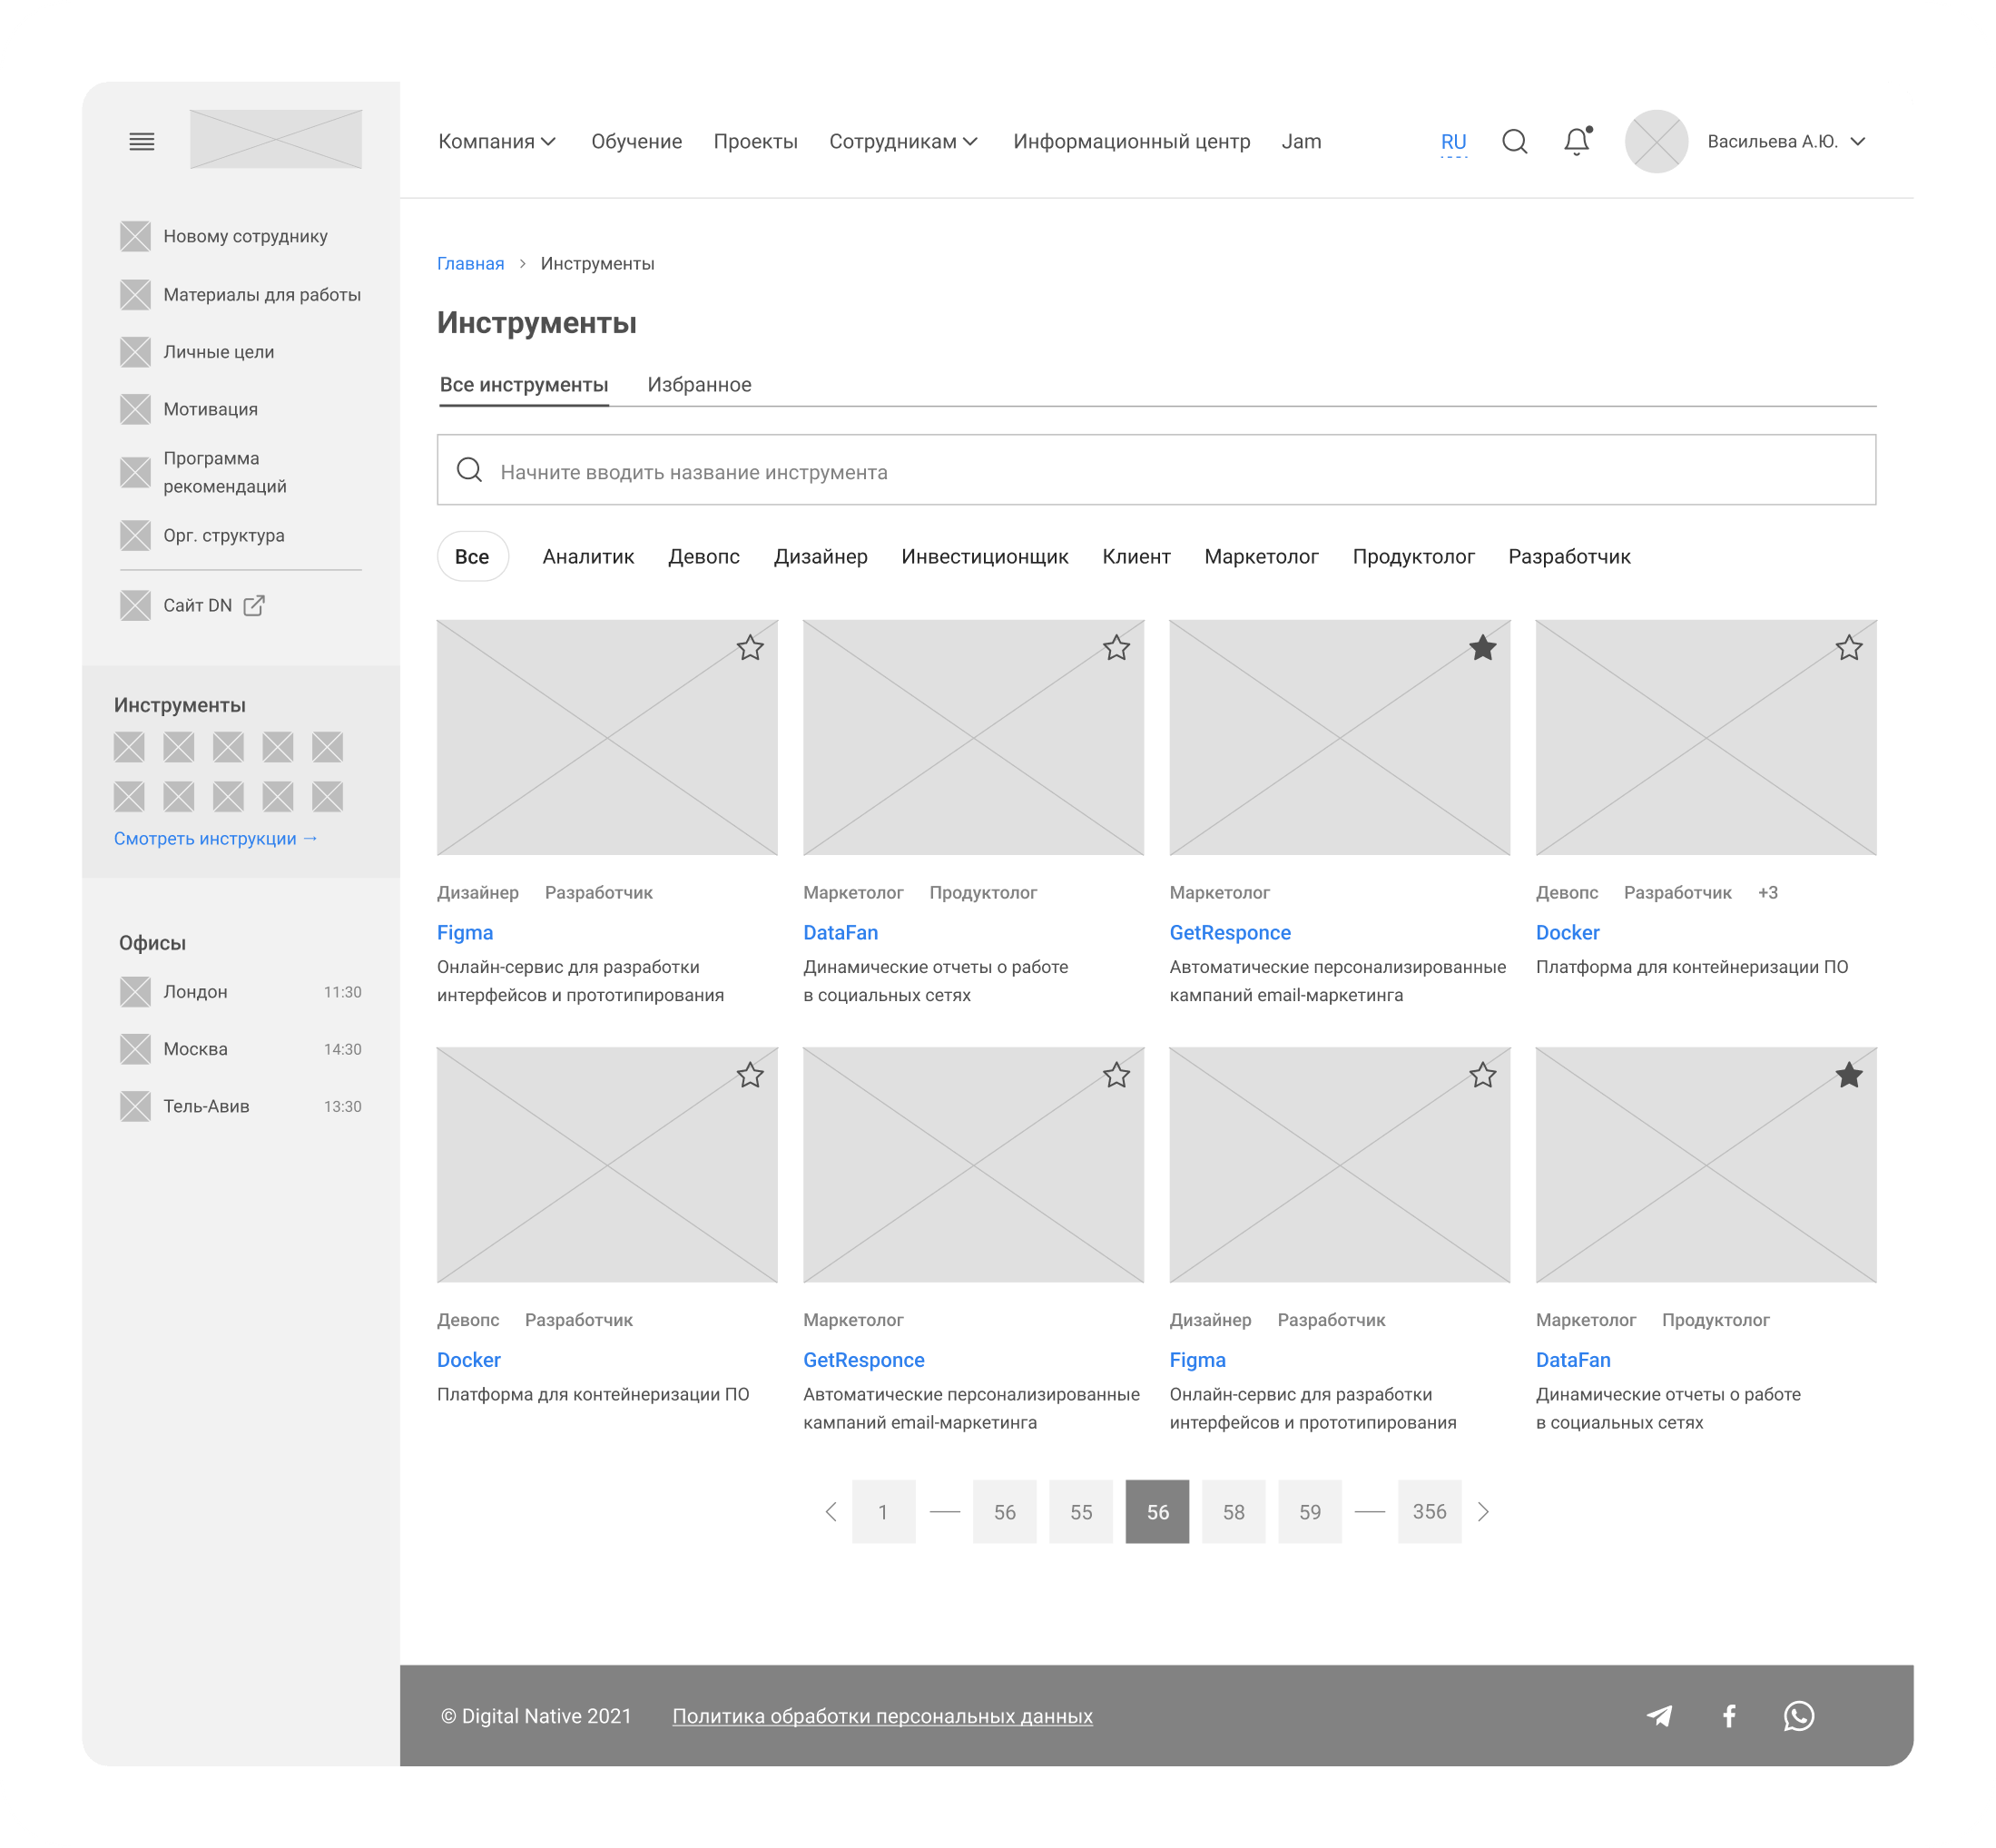The width and height of the screenshot is (1996, 1848).
Task: Go to page 58 in pagination
Action: [1233, 1512]
